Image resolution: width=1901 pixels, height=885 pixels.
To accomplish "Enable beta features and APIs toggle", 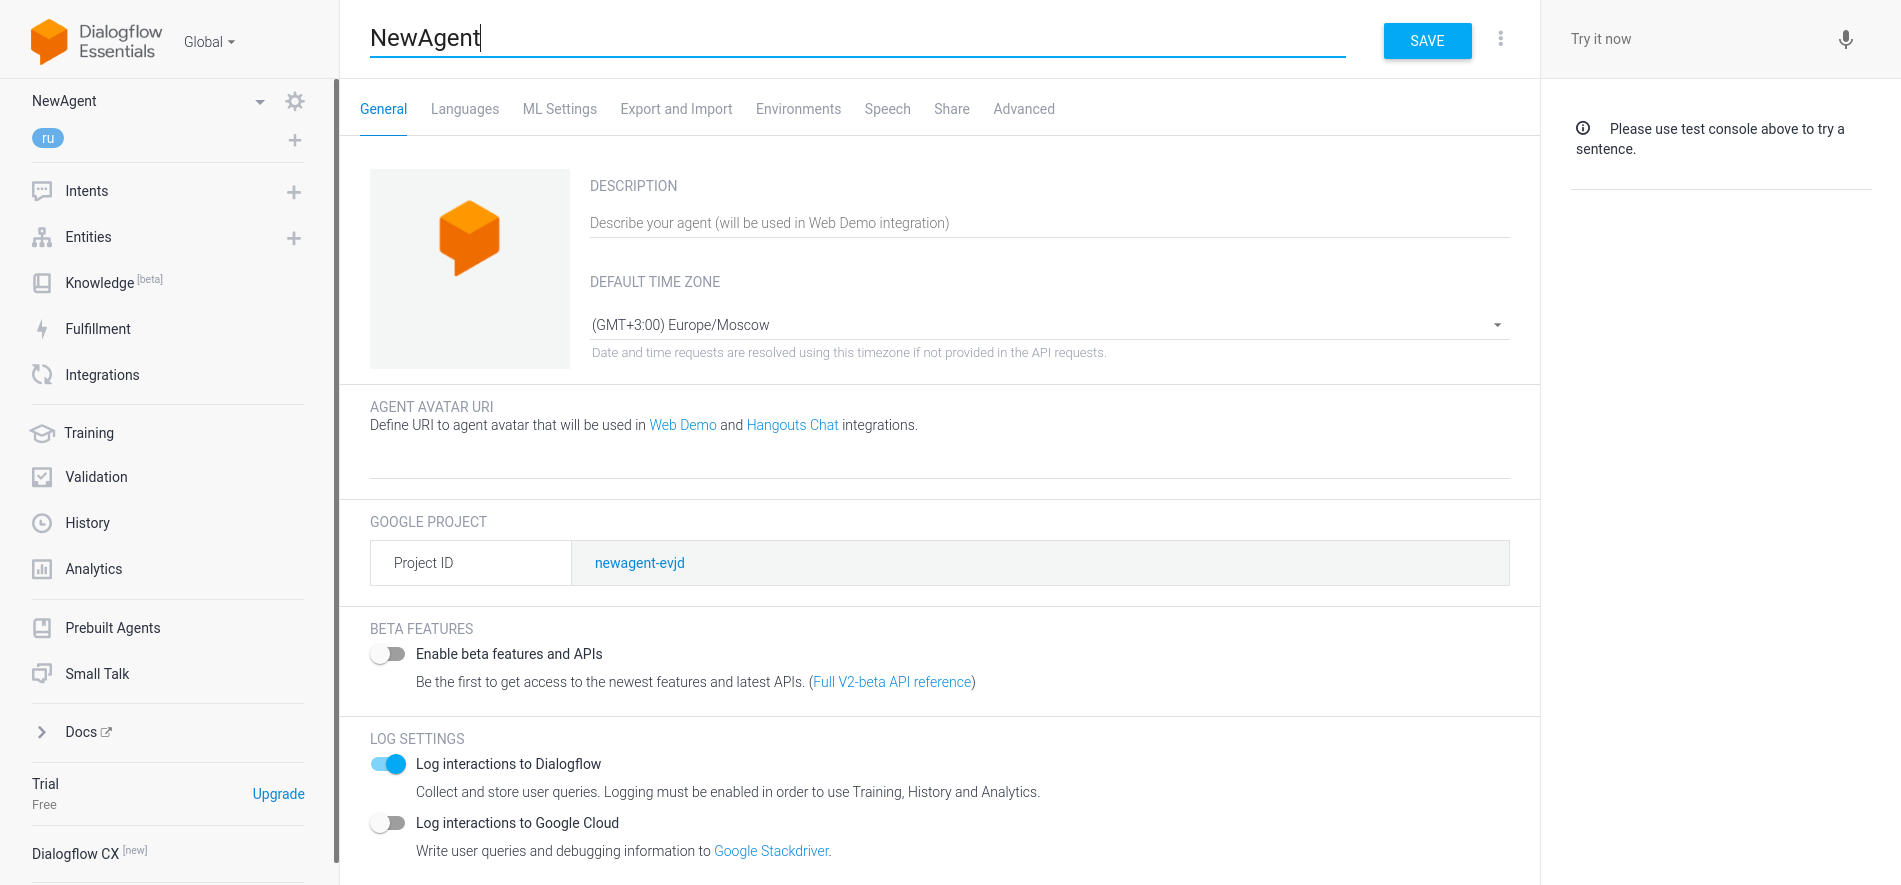I will point(387,654).
